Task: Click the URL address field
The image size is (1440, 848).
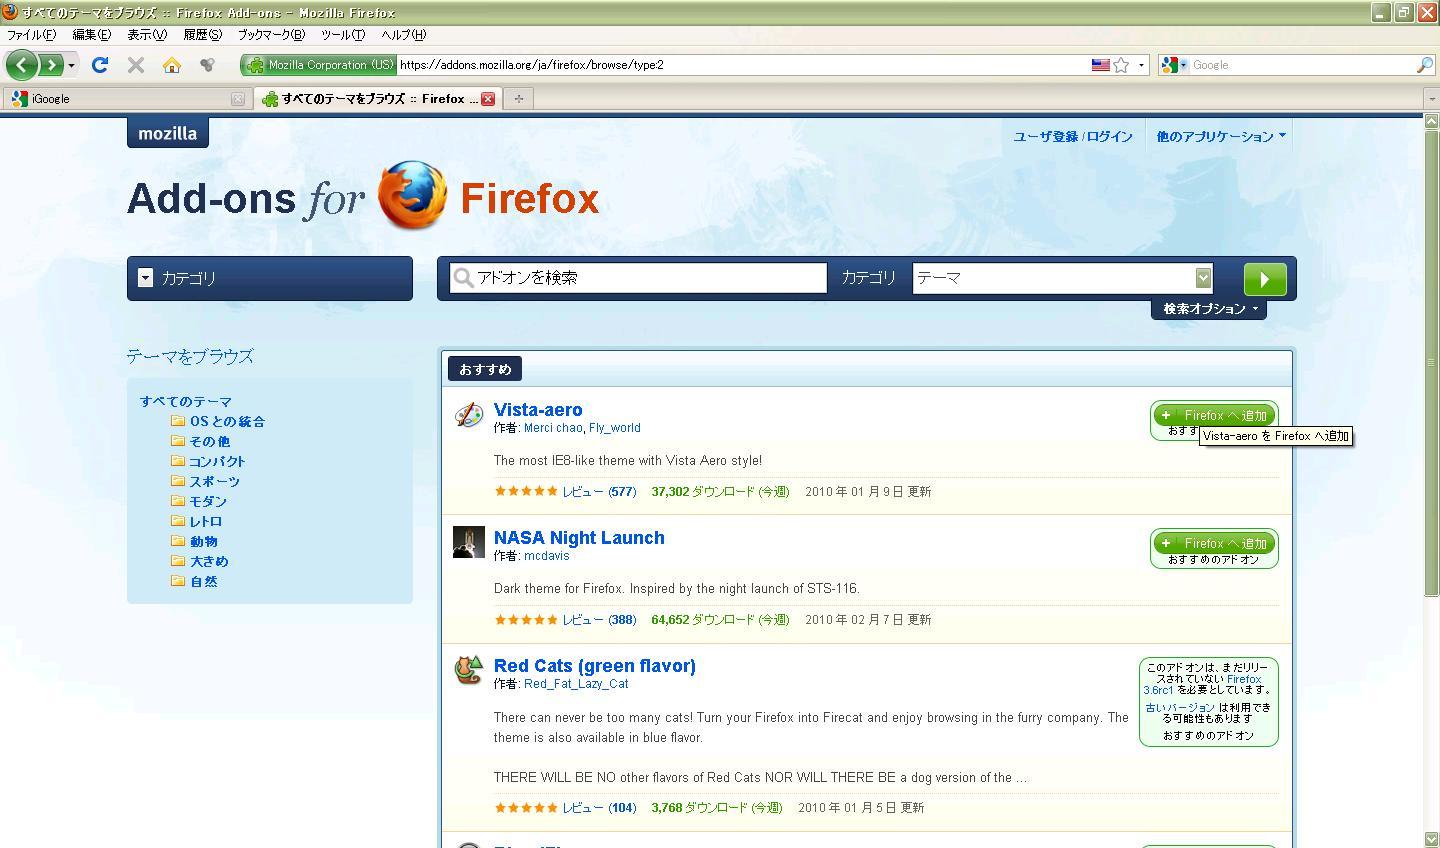Action: [740, 65]
